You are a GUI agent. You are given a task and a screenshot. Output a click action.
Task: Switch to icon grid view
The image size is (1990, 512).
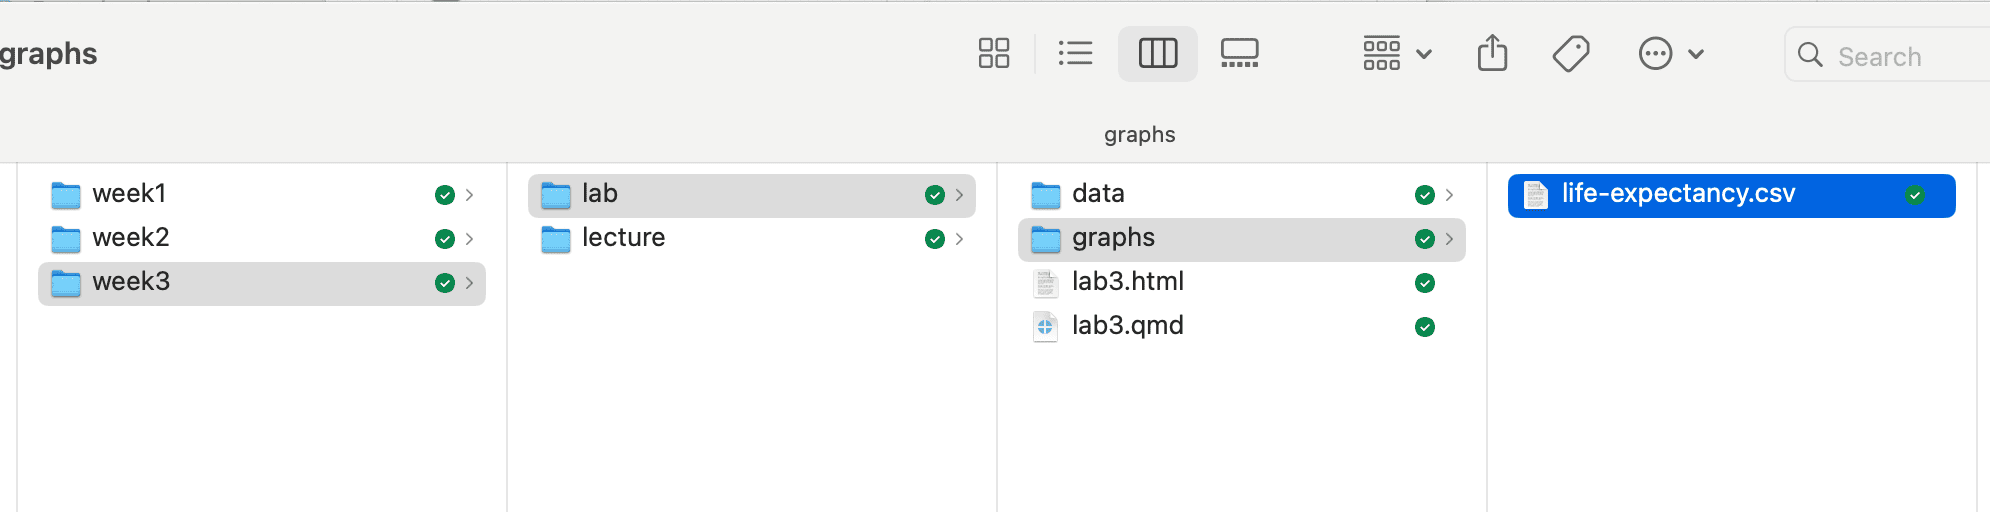point(993,53)
